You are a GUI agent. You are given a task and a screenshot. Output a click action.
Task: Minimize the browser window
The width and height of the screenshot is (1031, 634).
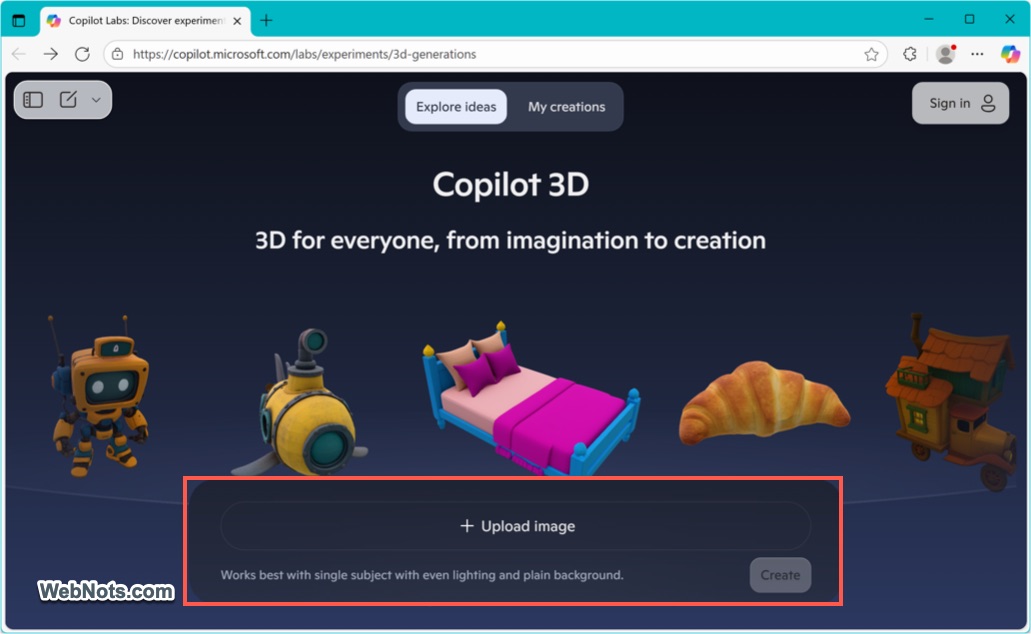point(928,19)
